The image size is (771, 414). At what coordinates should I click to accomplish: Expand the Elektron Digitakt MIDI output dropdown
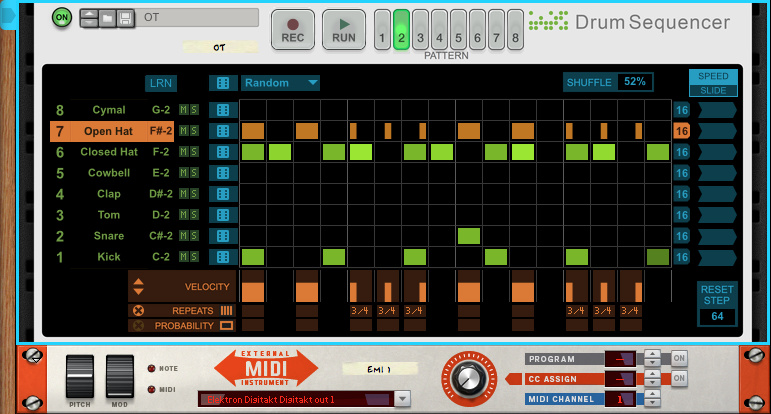(402, 399)
